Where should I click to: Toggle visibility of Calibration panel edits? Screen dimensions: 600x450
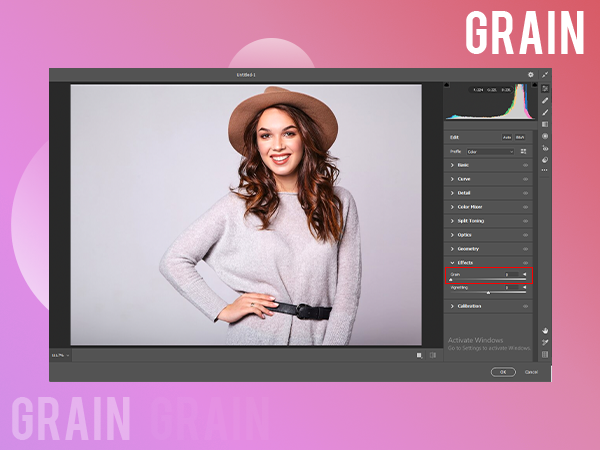coord(525,306)
